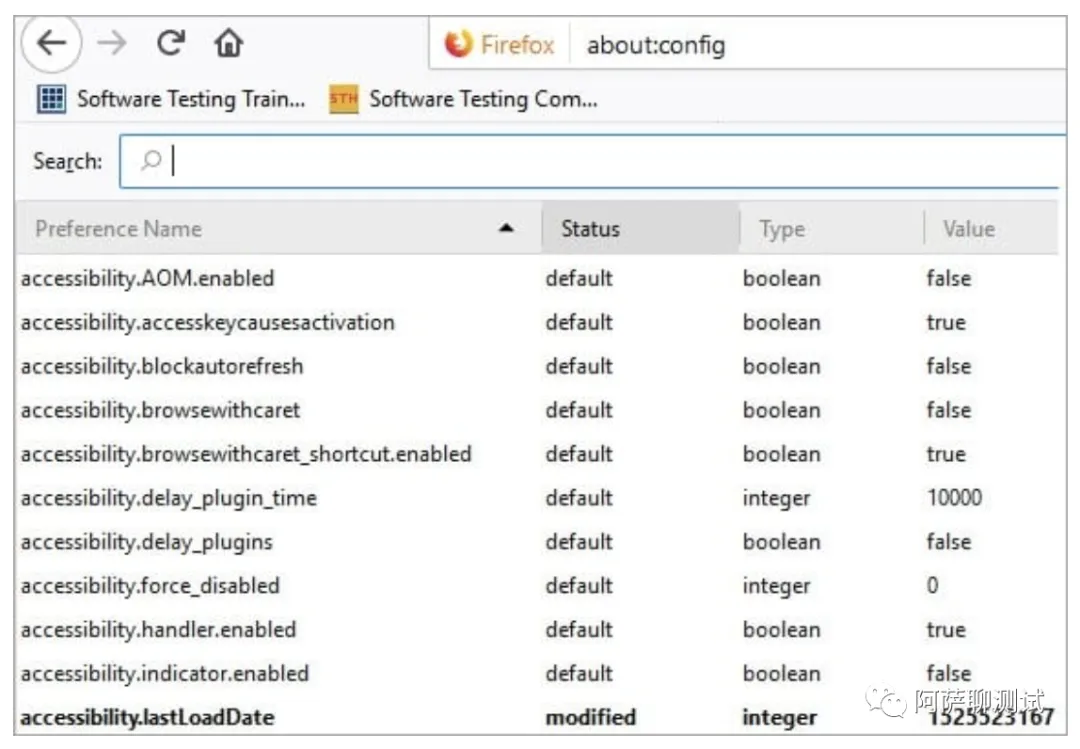Sort by the Preference Name column header
This screenshot has width=1080, height=749.
click(119, 229)
